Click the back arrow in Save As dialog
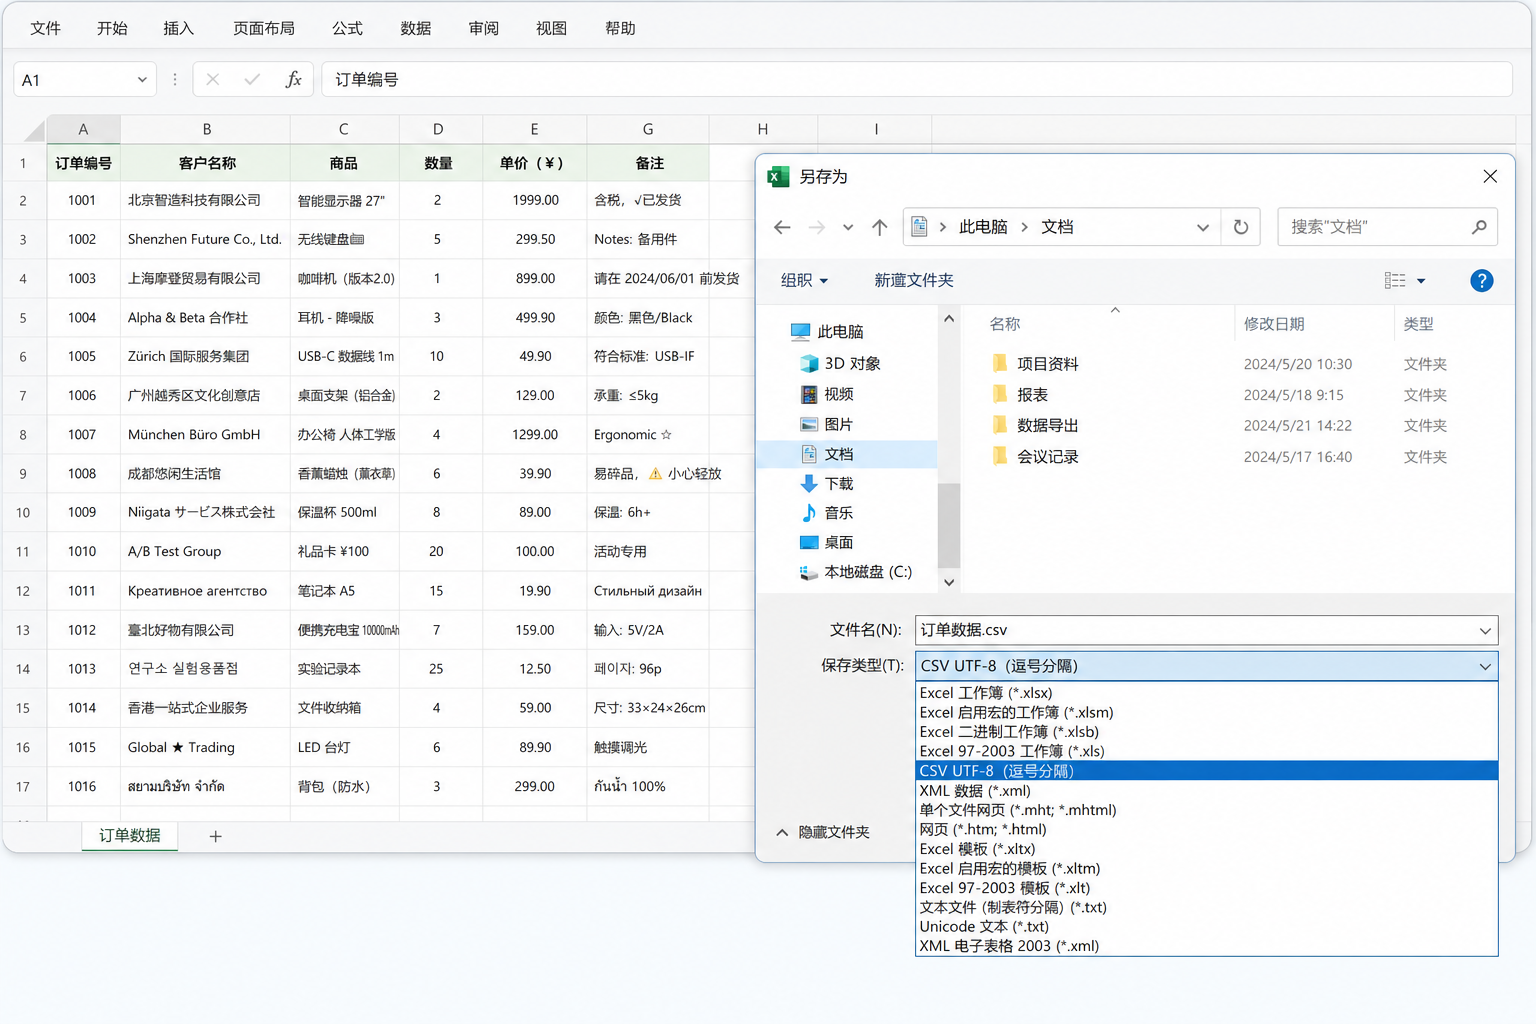This screenshot has height=1024, width=1536. [782, 228]
